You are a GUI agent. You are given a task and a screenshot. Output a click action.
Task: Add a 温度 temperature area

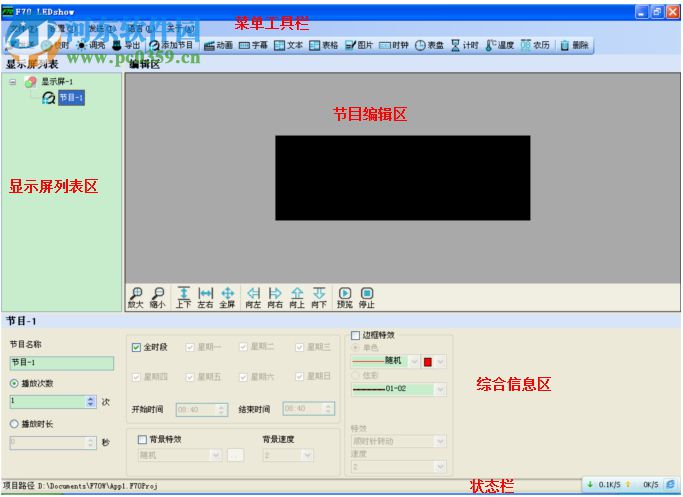(500, 45)
